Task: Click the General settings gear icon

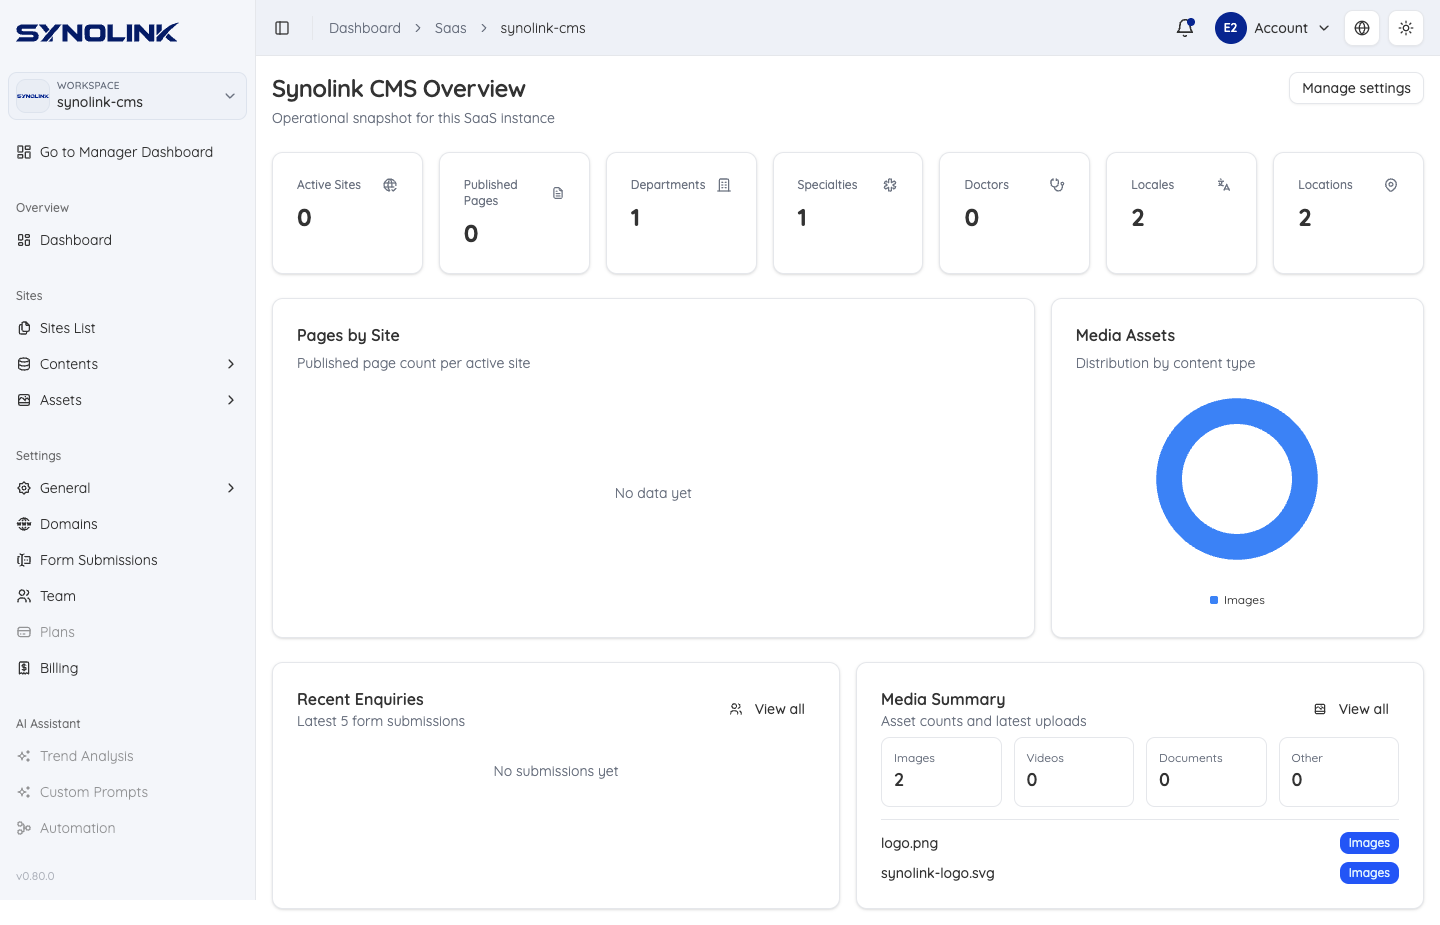Action: [x=24, y=488]
